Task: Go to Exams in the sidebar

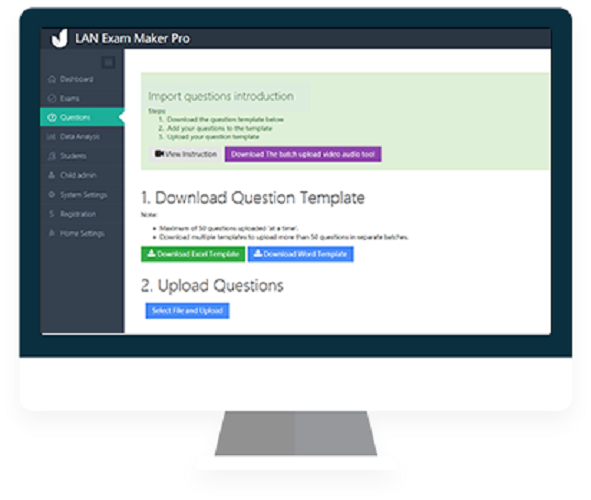Action: (82, 98)
